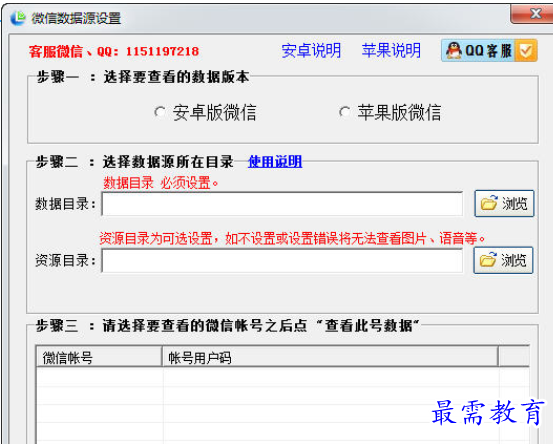553x444 pixels.
Task: Close the 微信数据源设置 window
Action: pyautogui.click(x=532, y=14)
